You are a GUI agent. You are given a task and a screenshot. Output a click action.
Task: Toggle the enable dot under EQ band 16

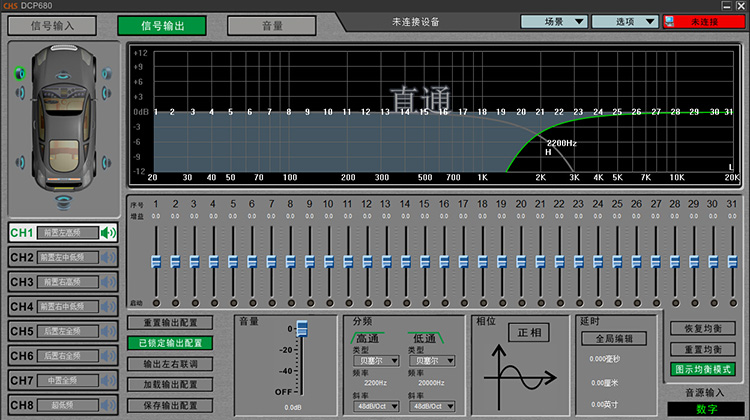pyautogui.click(x=445, y=303)
